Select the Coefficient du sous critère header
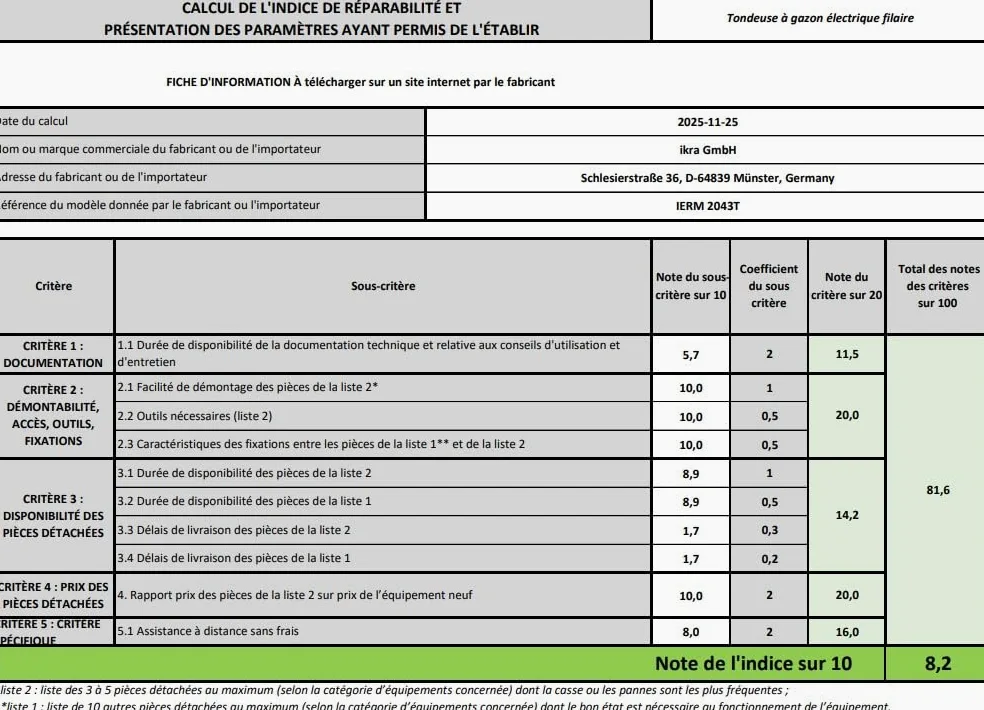The width and height of the screenshot is (984, 710). (x=769, y=286)
